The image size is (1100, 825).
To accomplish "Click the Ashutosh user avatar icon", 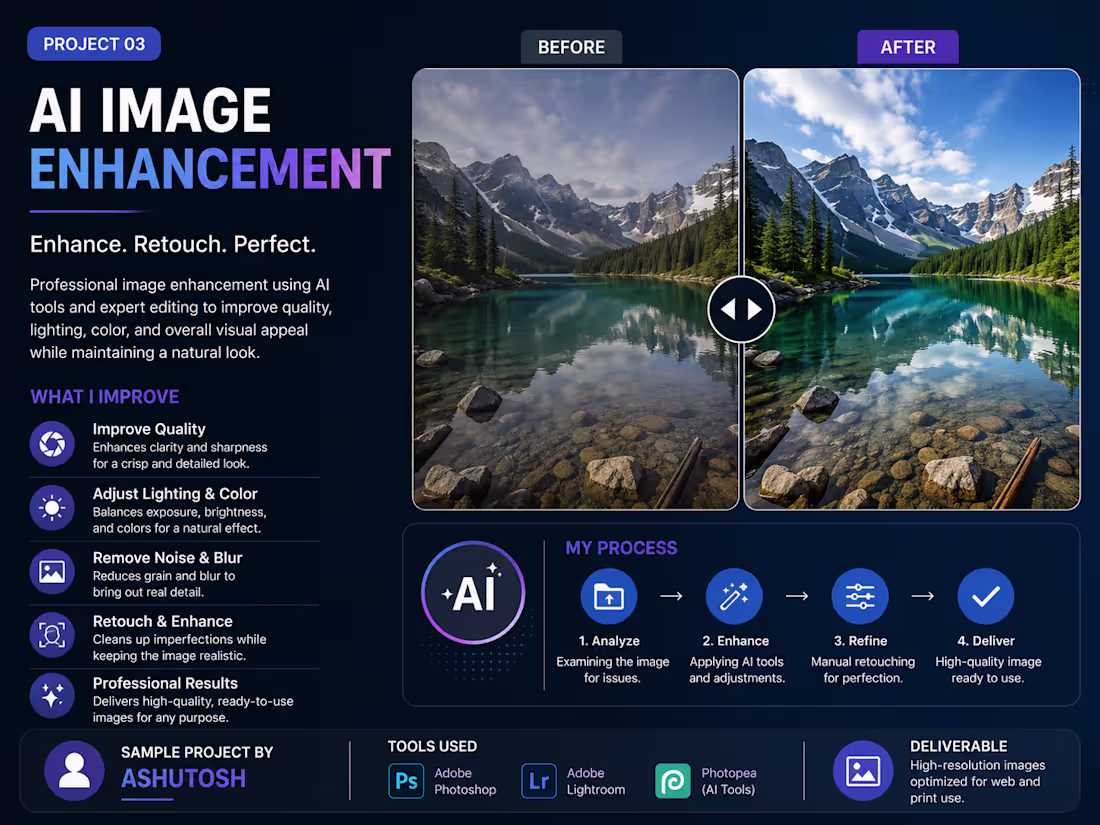I will pyautogui.click(x=74, y=770).
